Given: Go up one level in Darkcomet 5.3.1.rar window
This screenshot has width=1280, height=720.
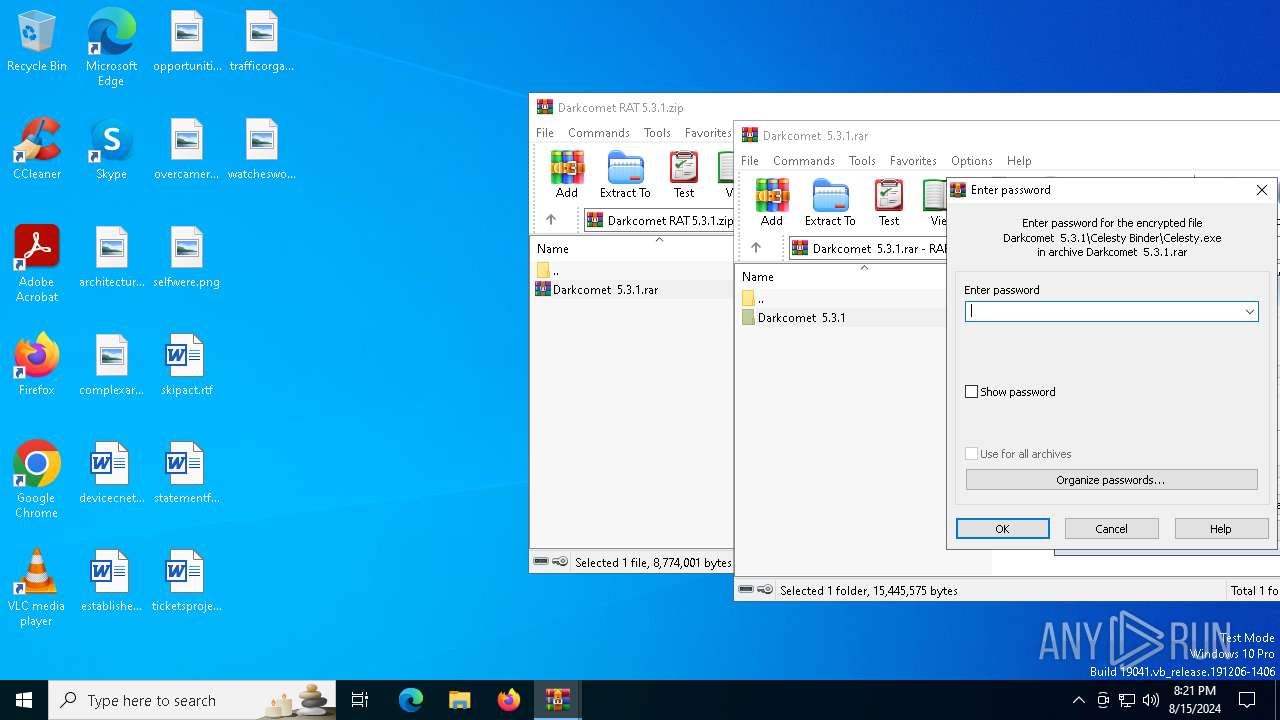Looking at the screenshot, I should tap(756, 248).
